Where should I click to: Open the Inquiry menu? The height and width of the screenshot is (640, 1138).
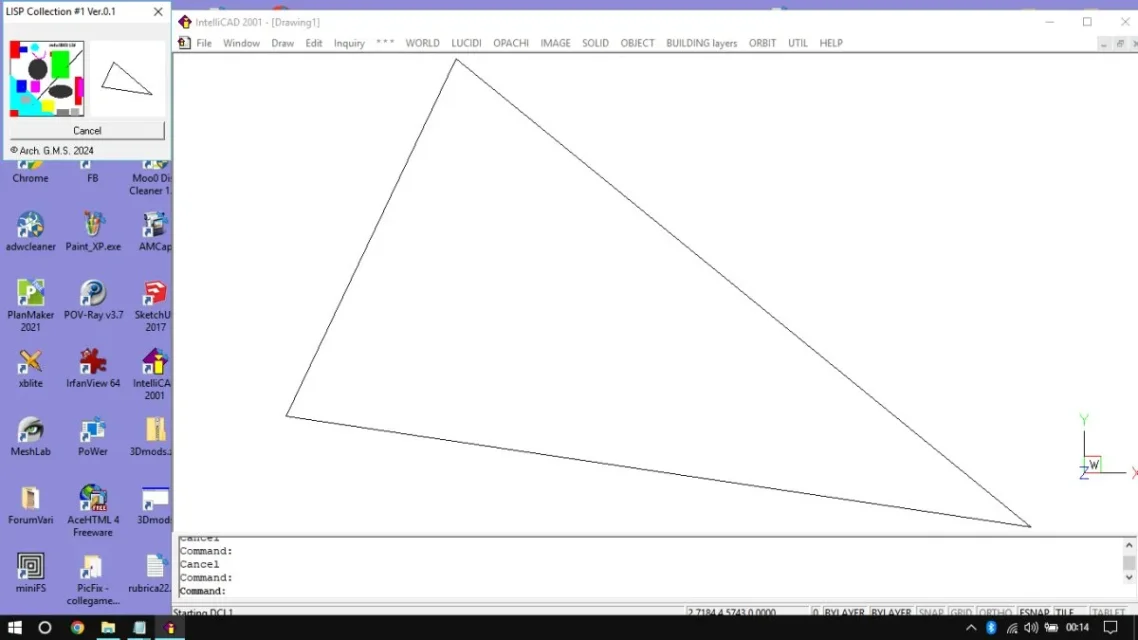coord(349,43)
